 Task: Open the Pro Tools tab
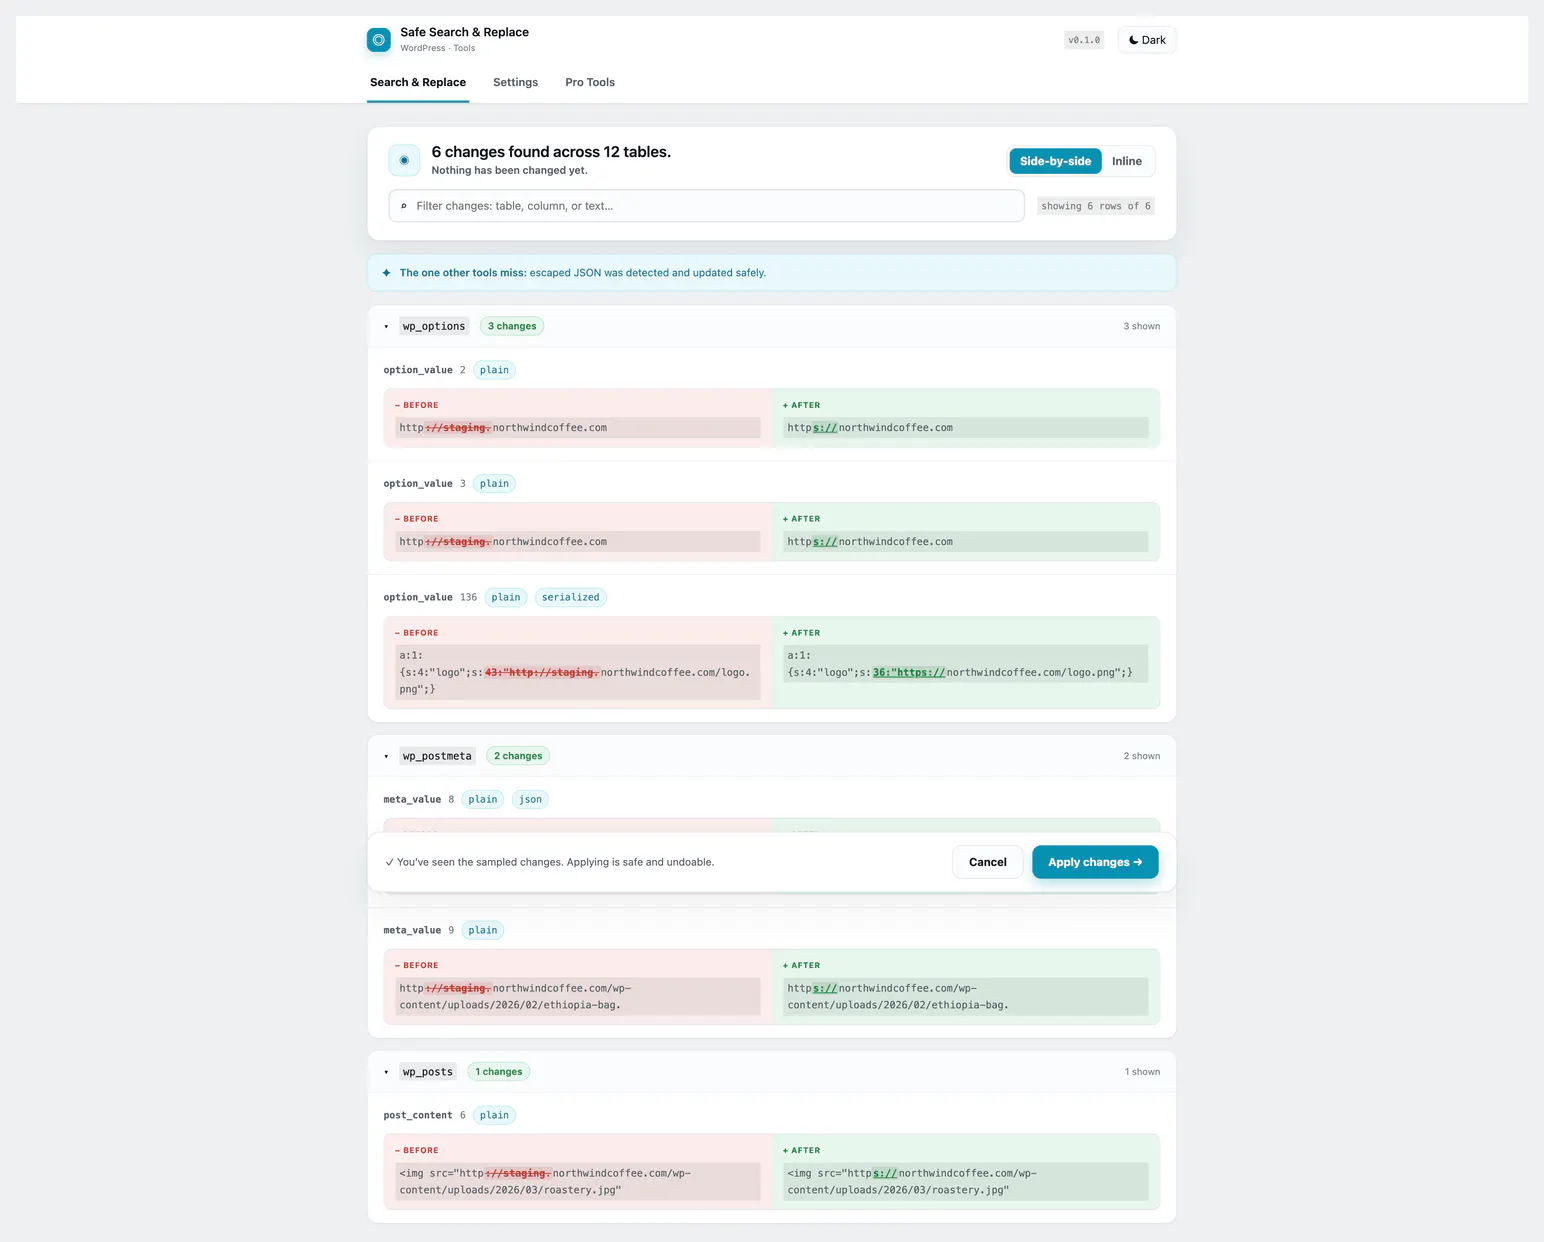pos(590,82)
